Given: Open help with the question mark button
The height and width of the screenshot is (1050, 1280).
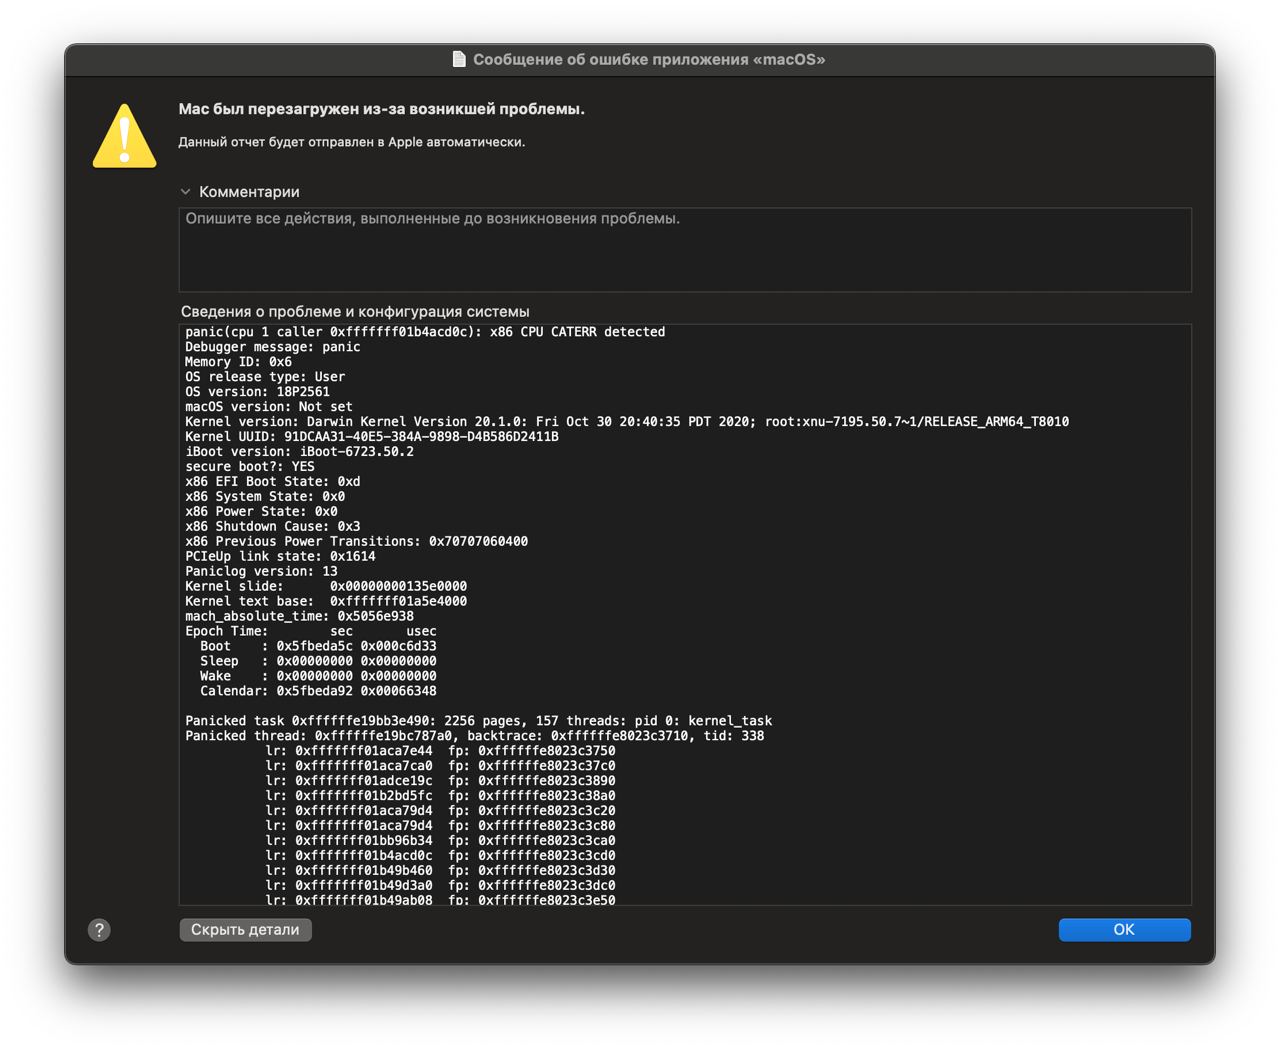Looking at the screenshot, I should (99, 930).
